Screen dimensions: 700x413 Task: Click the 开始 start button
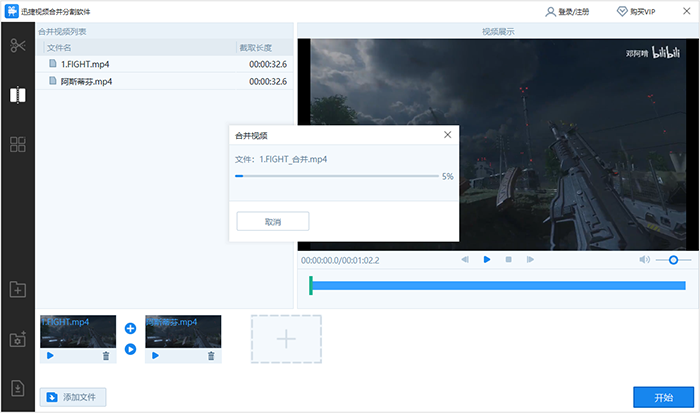point(663,397)
